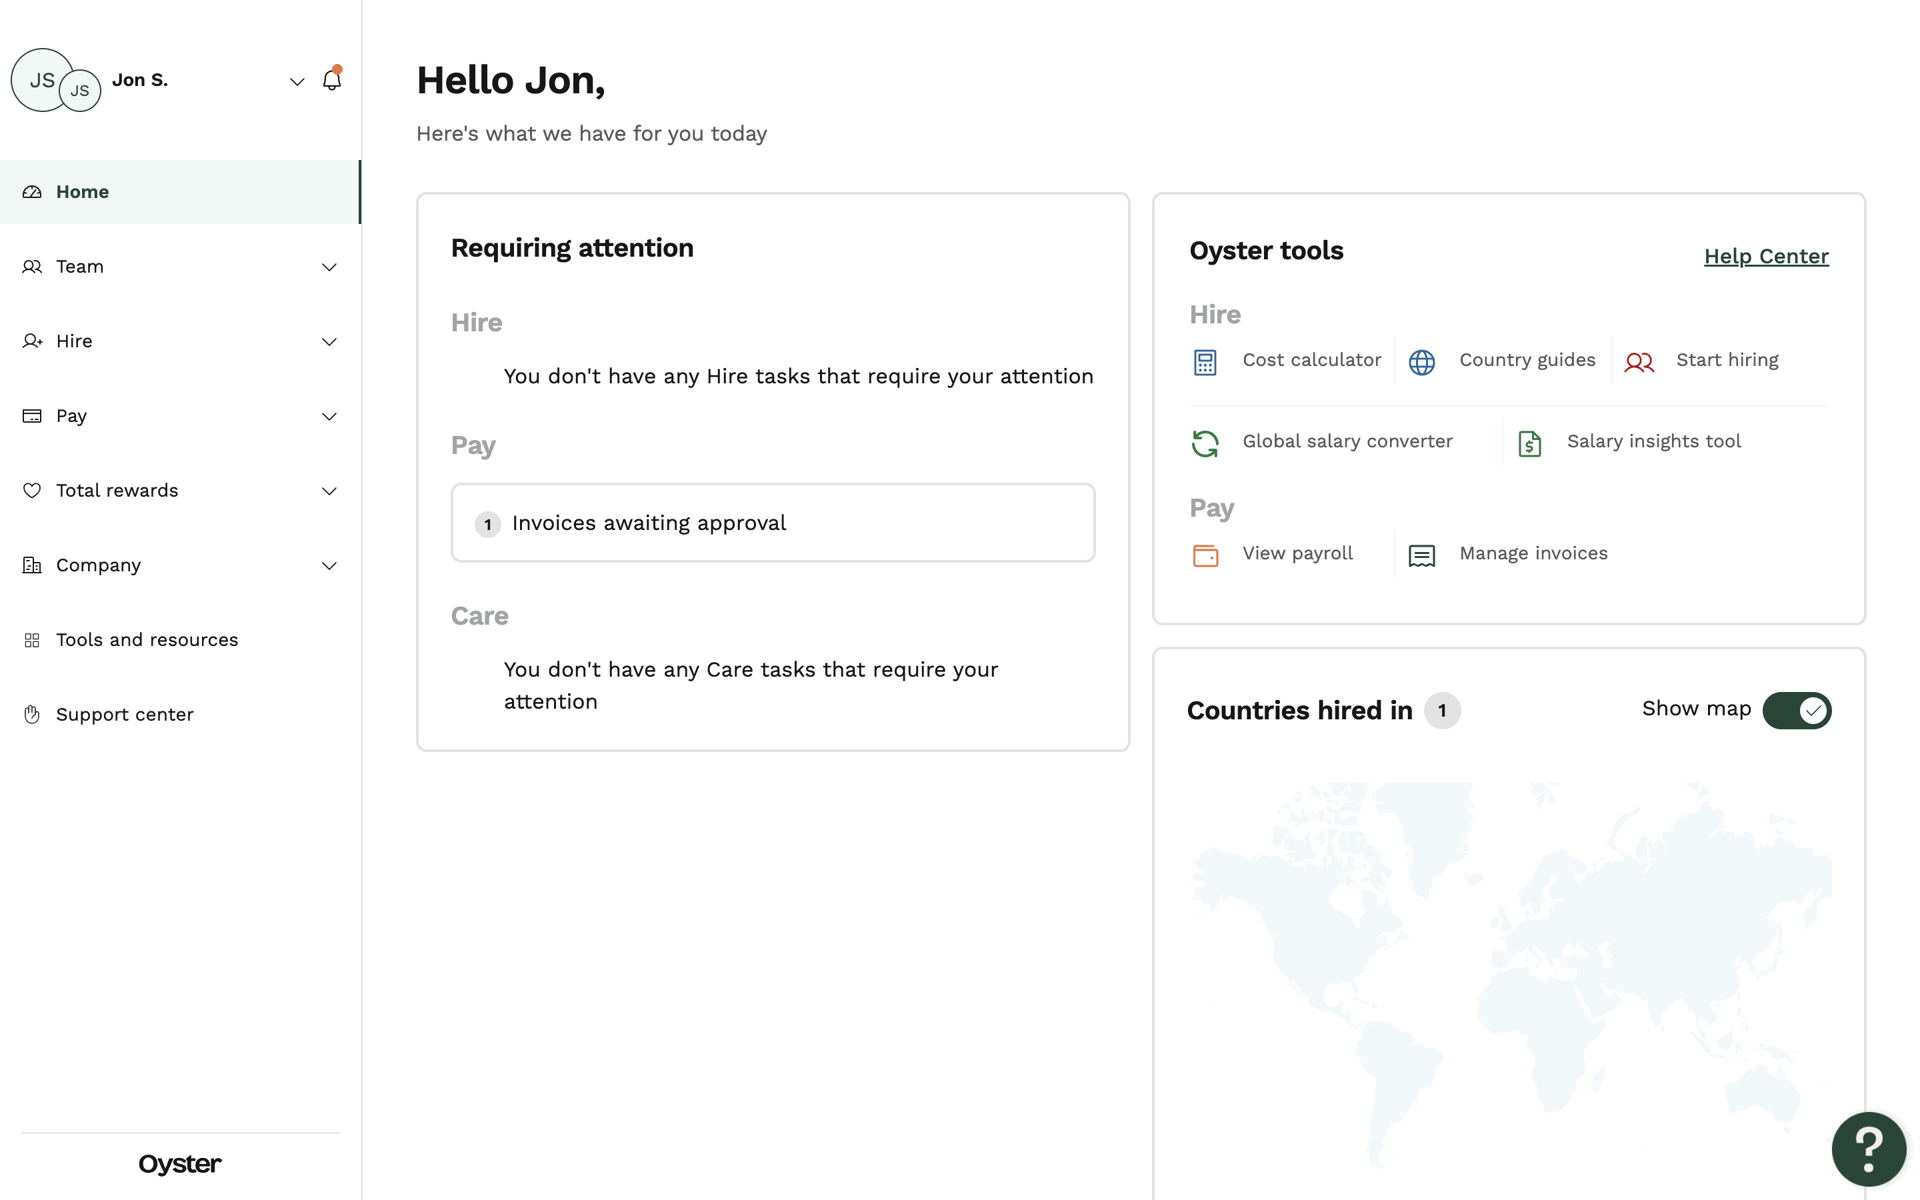The width and height of the screenshot is (1920, 1200).
Task: Open the Global salary converter
Action: 1347,441
